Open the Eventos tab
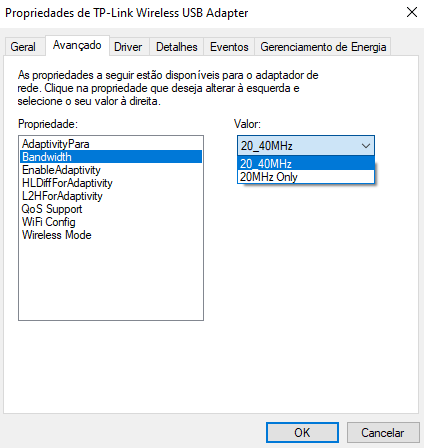Screen dimensions: 424x448 [229, 47]
